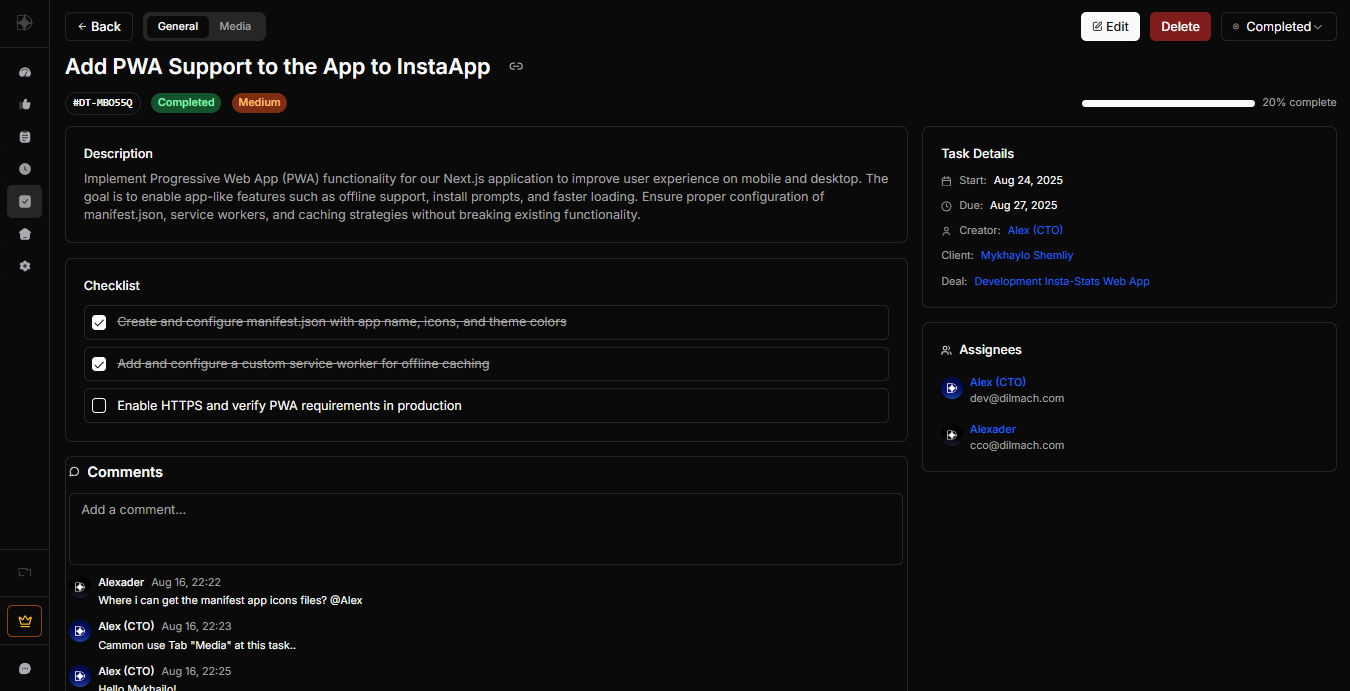Click the Aug 27, 2025 due date
Viewport: 1350px width, 691px height.
[x=1023, y=206]
